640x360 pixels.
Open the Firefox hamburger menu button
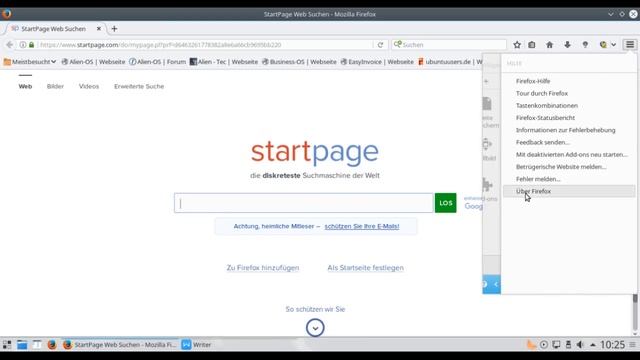(630, 44)
